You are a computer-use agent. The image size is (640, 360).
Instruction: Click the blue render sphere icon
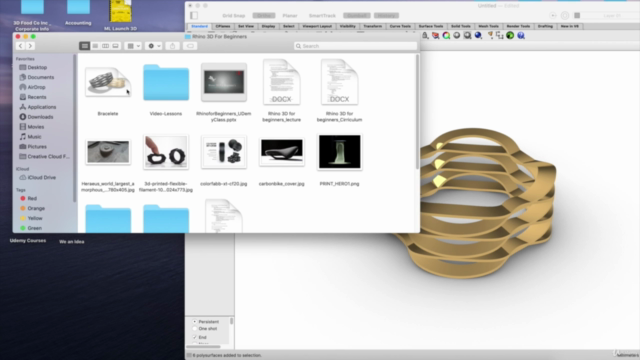click(478, 36)
